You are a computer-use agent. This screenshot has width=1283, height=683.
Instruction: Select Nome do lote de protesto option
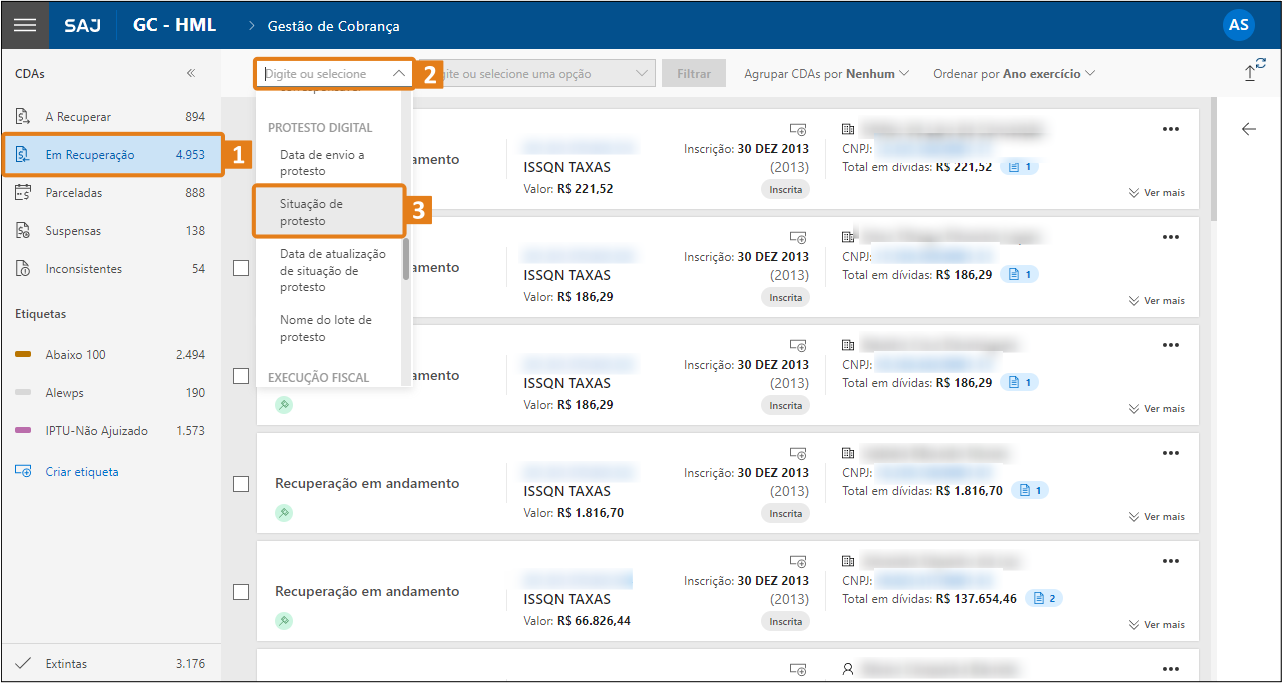[326, 328]
